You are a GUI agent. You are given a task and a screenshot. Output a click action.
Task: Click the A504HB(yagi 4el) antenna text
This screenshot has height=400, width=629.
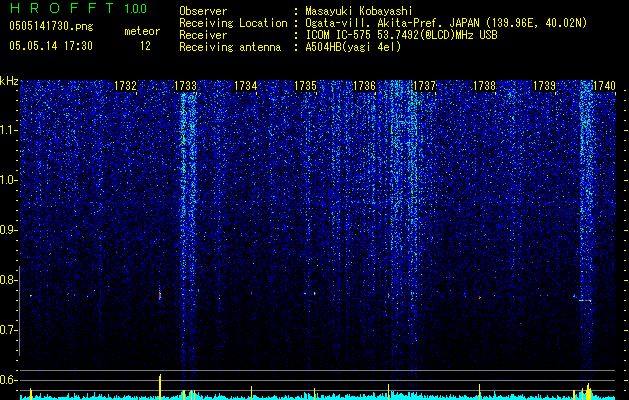tap(353, 47)
